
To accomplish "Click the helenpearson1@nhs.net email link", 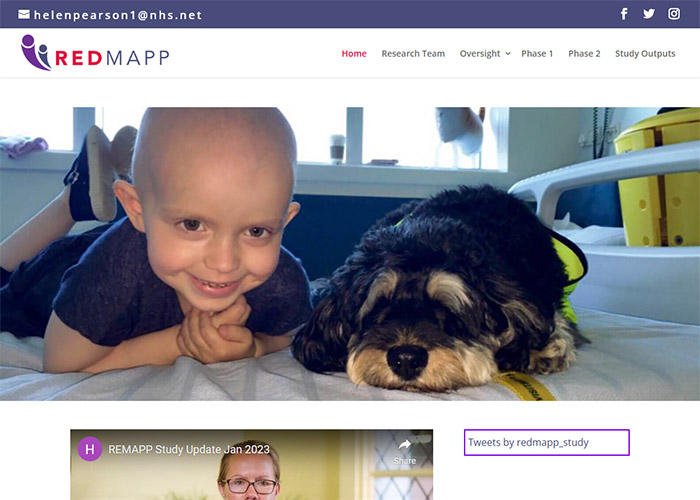I will coord(118,15).
